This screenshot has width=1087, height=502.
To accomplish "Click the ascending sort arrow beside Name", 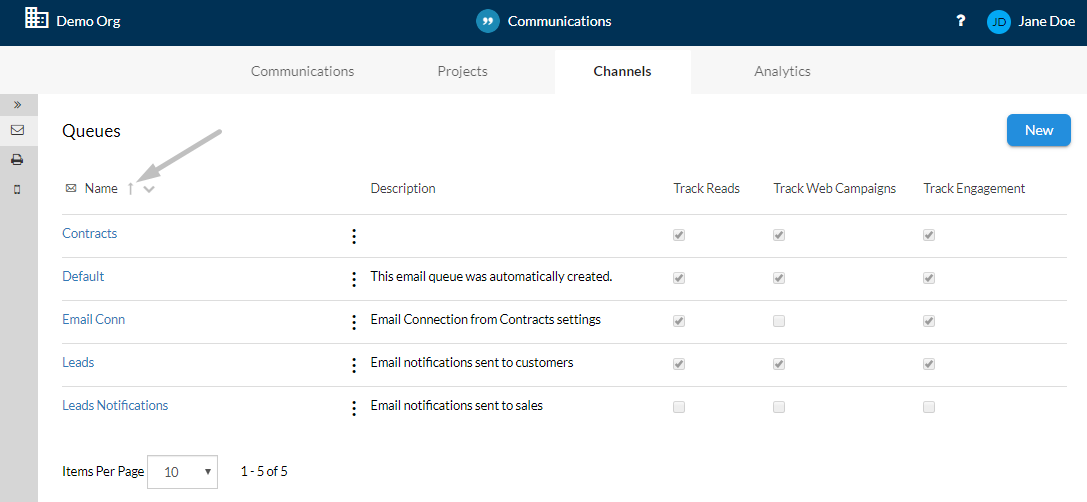I will 130,188.
